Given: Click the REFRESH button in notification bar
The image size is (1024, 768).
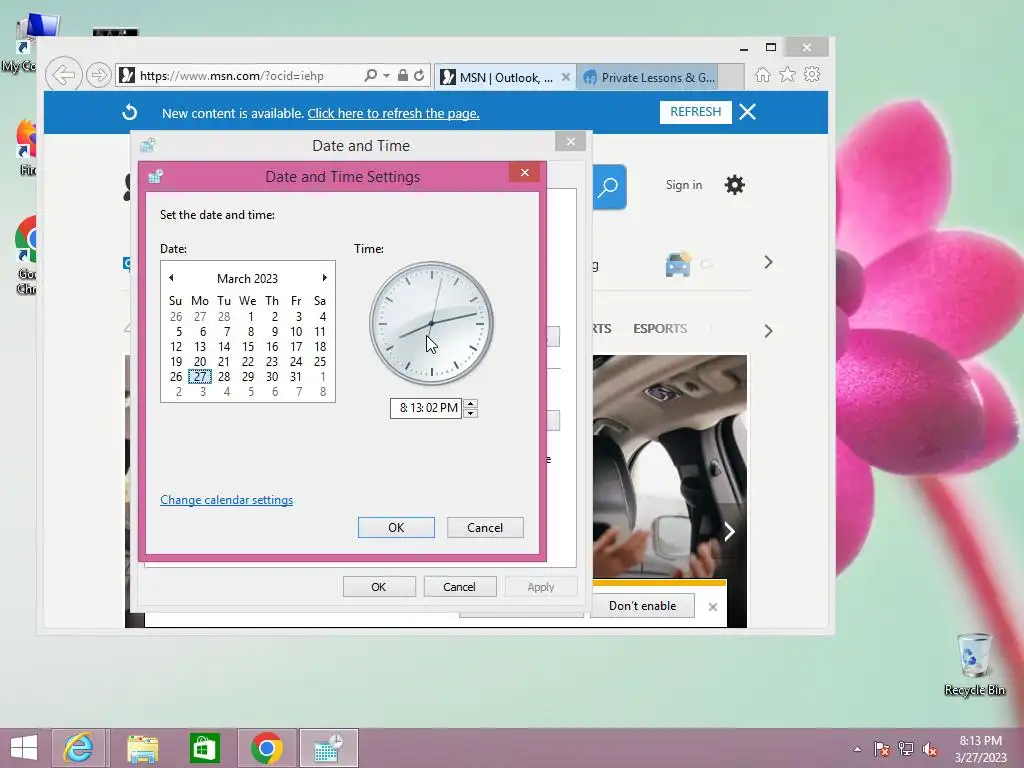Looking at the screenshot, I should pos(696,112).
